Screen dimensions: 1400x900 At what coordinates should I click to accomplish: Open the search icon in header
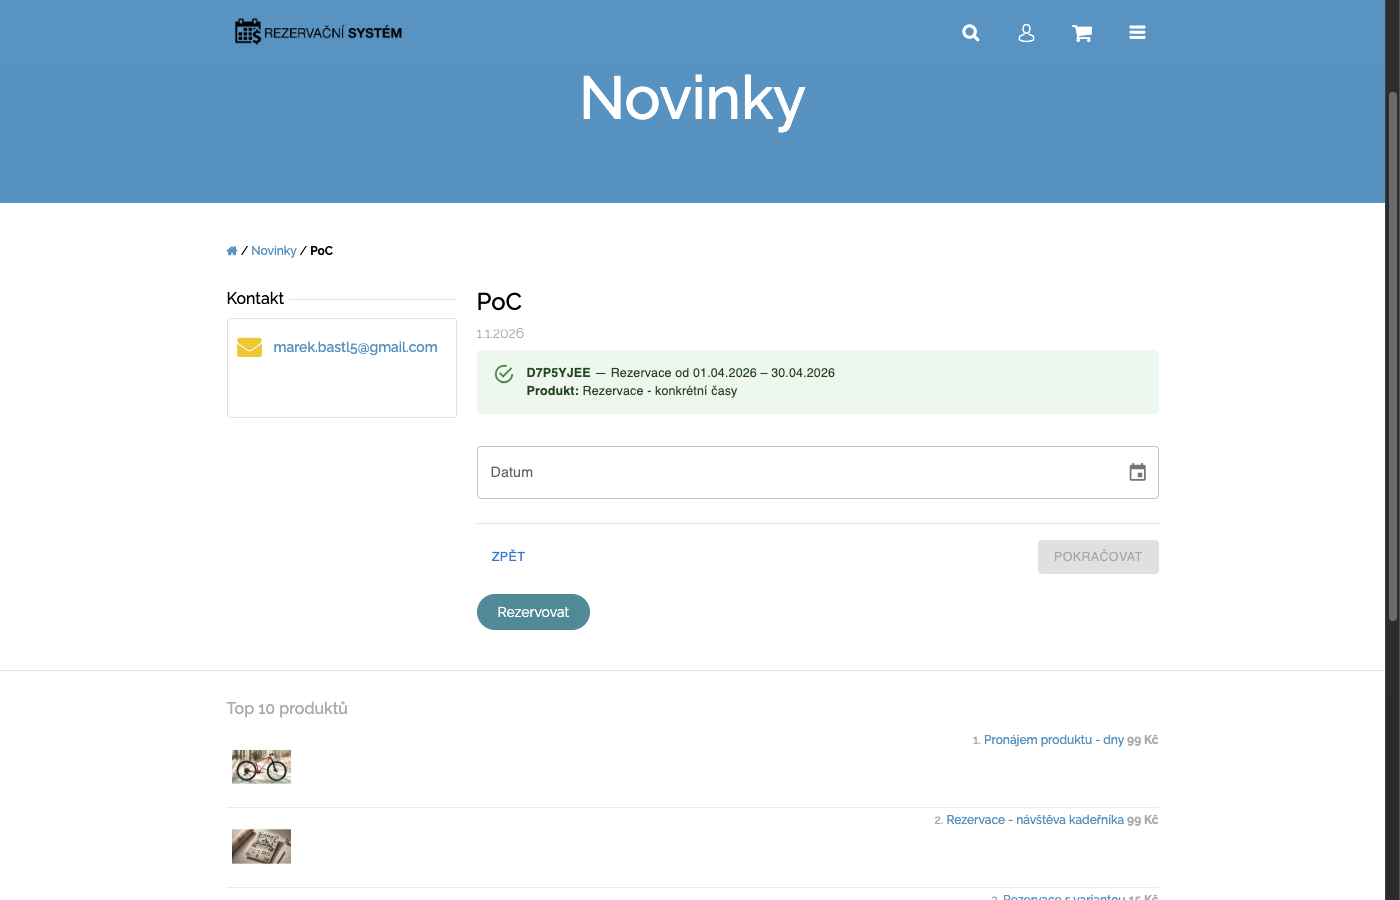tap(970, 33)
